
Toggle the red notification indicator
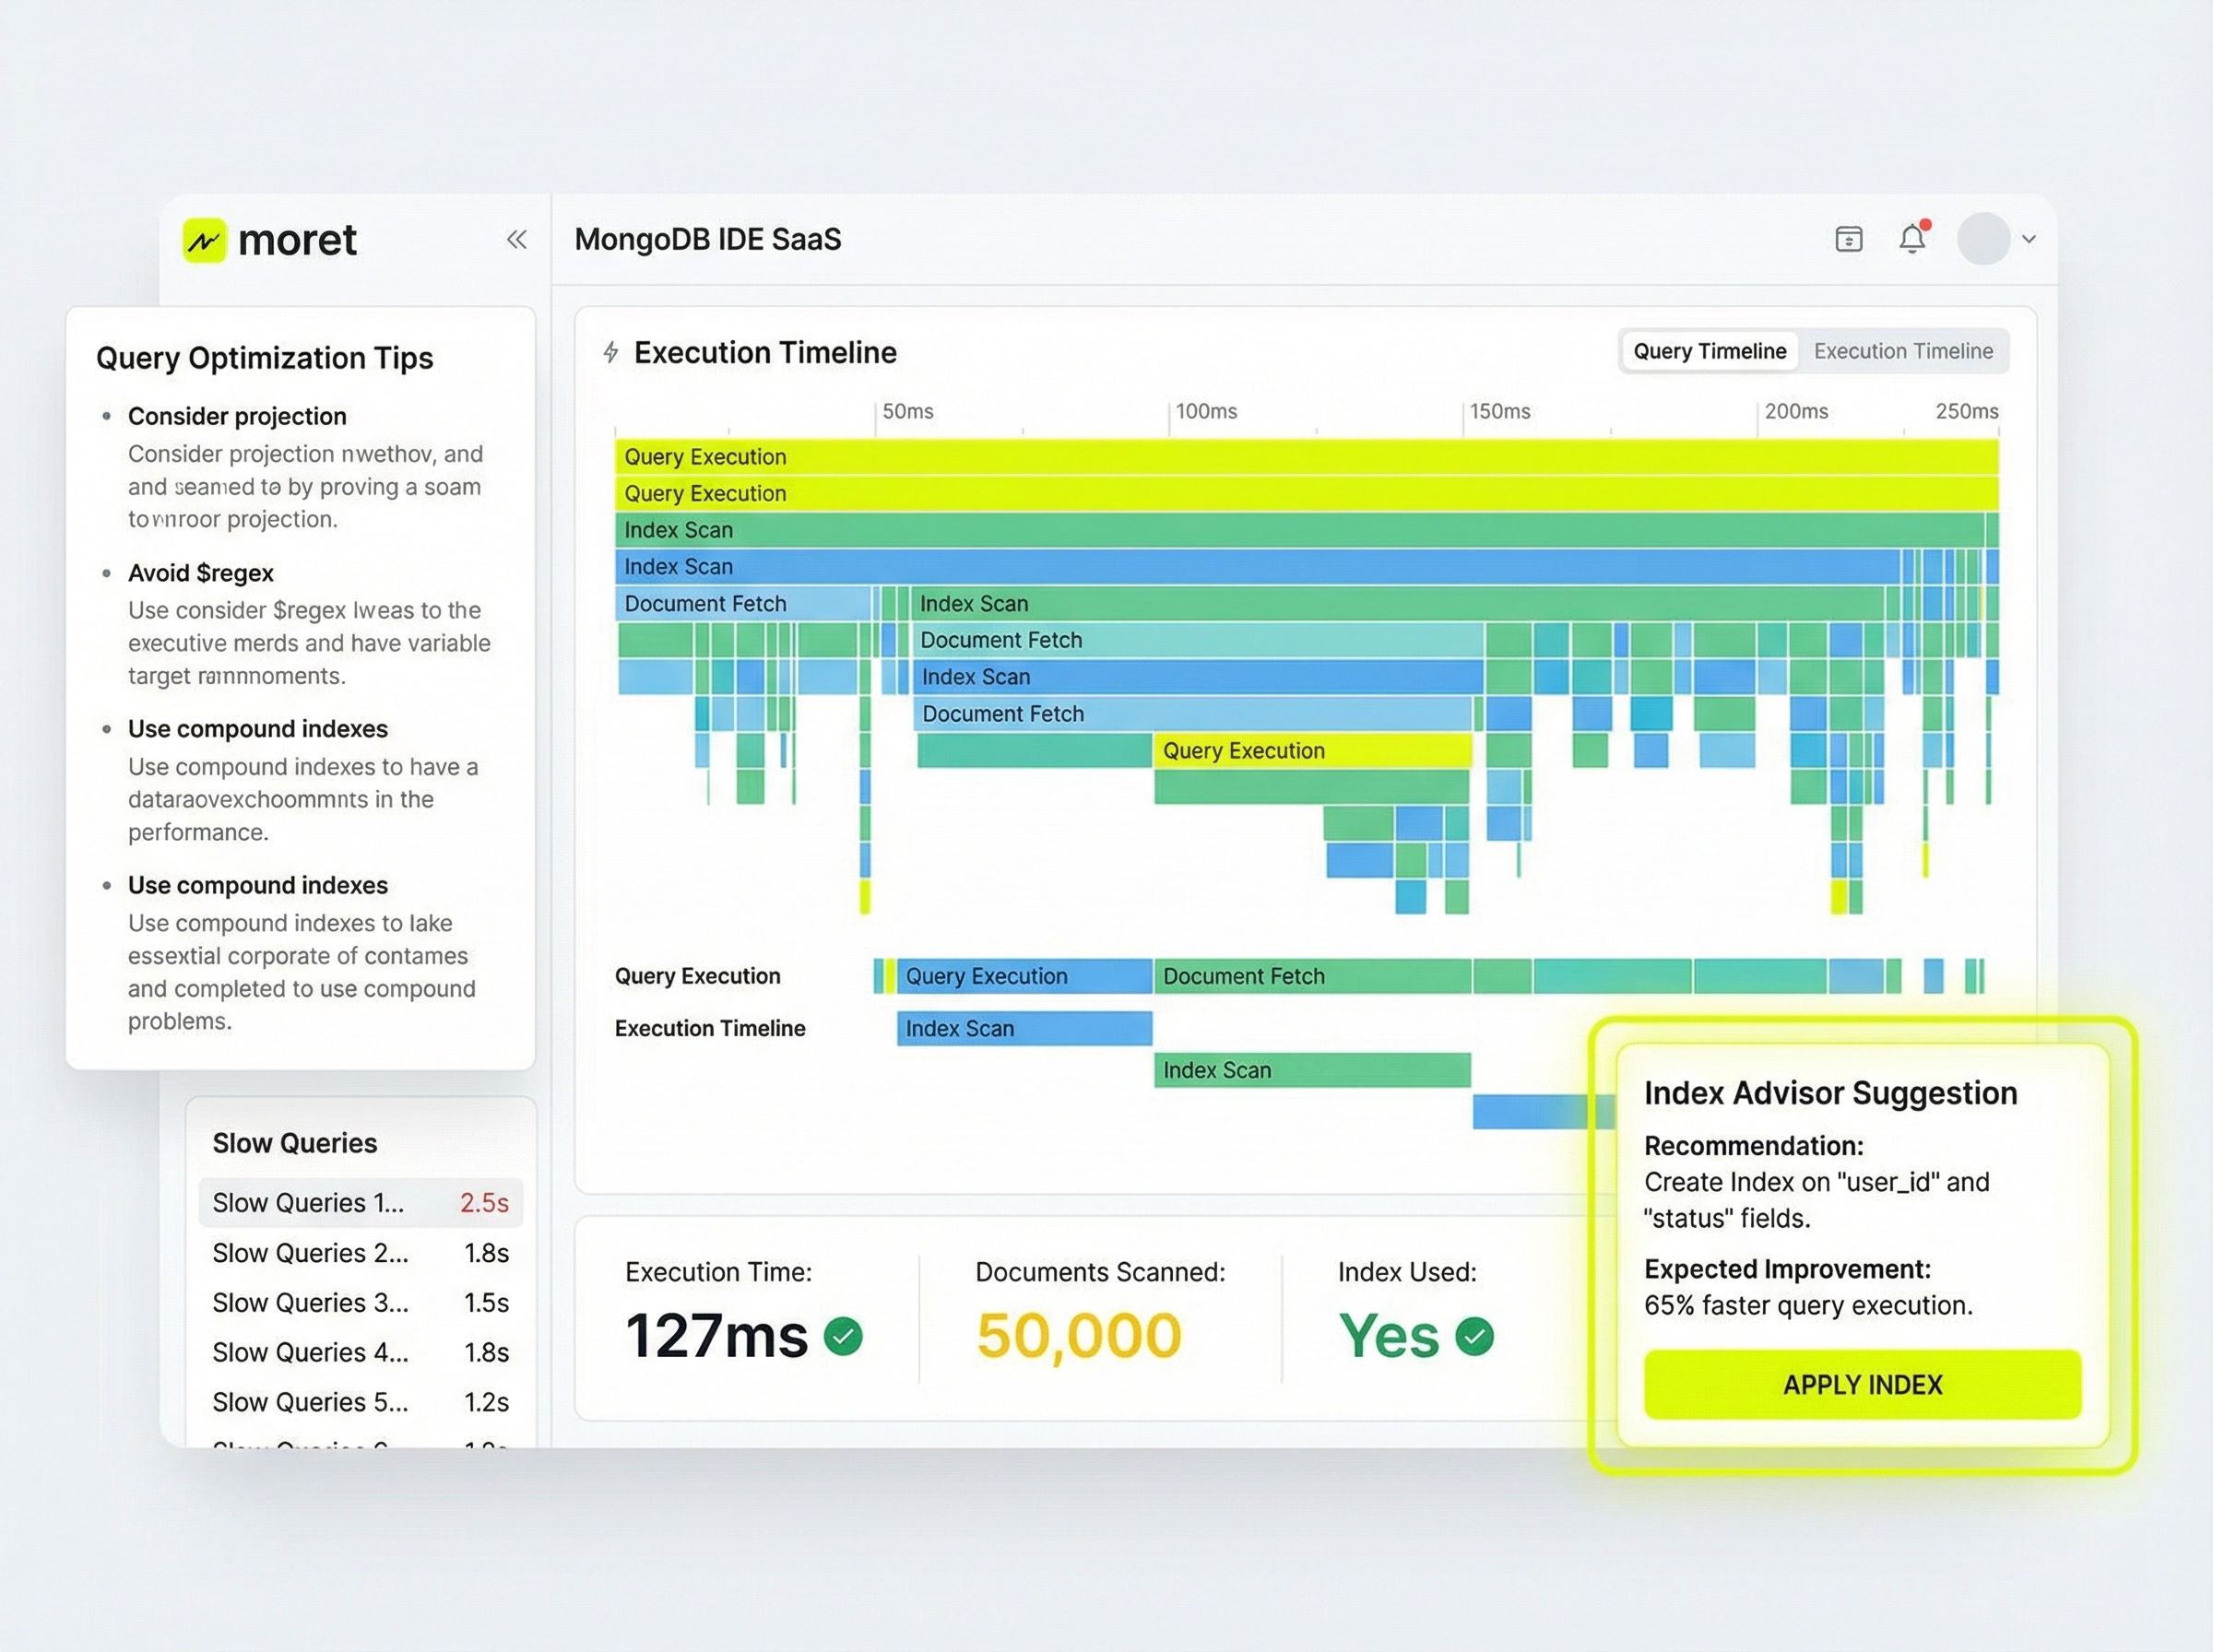[x=1925, y=224]
